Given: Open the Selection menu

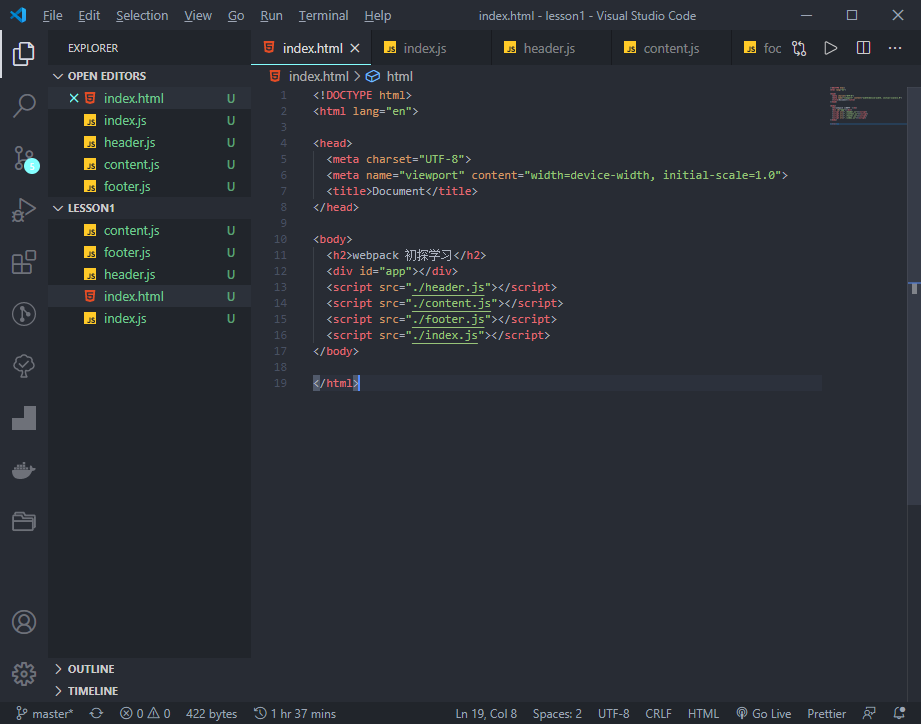Looking at the screenshot, I should (142, 15).
